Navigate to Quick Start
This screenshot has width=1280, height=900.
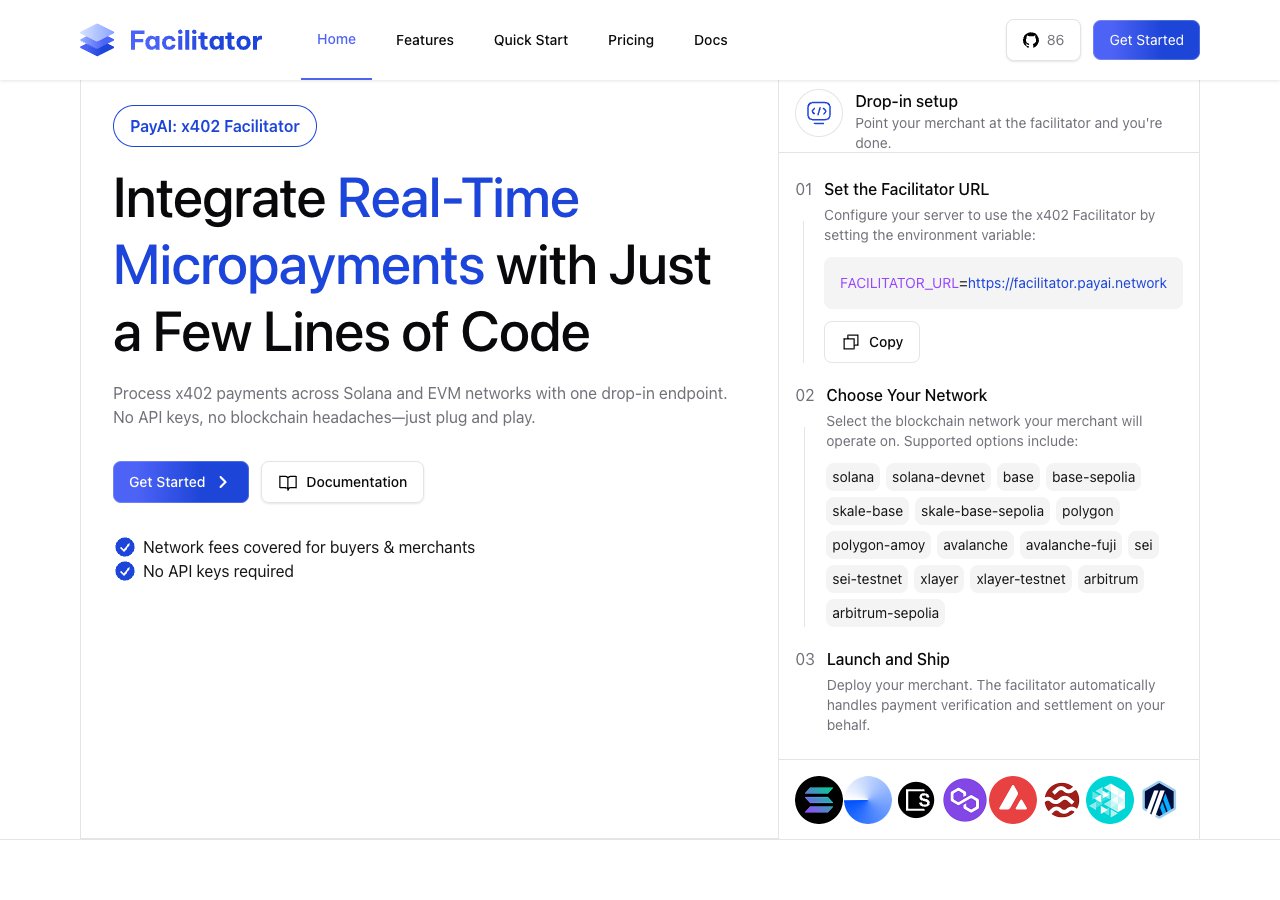coord(531,40)
